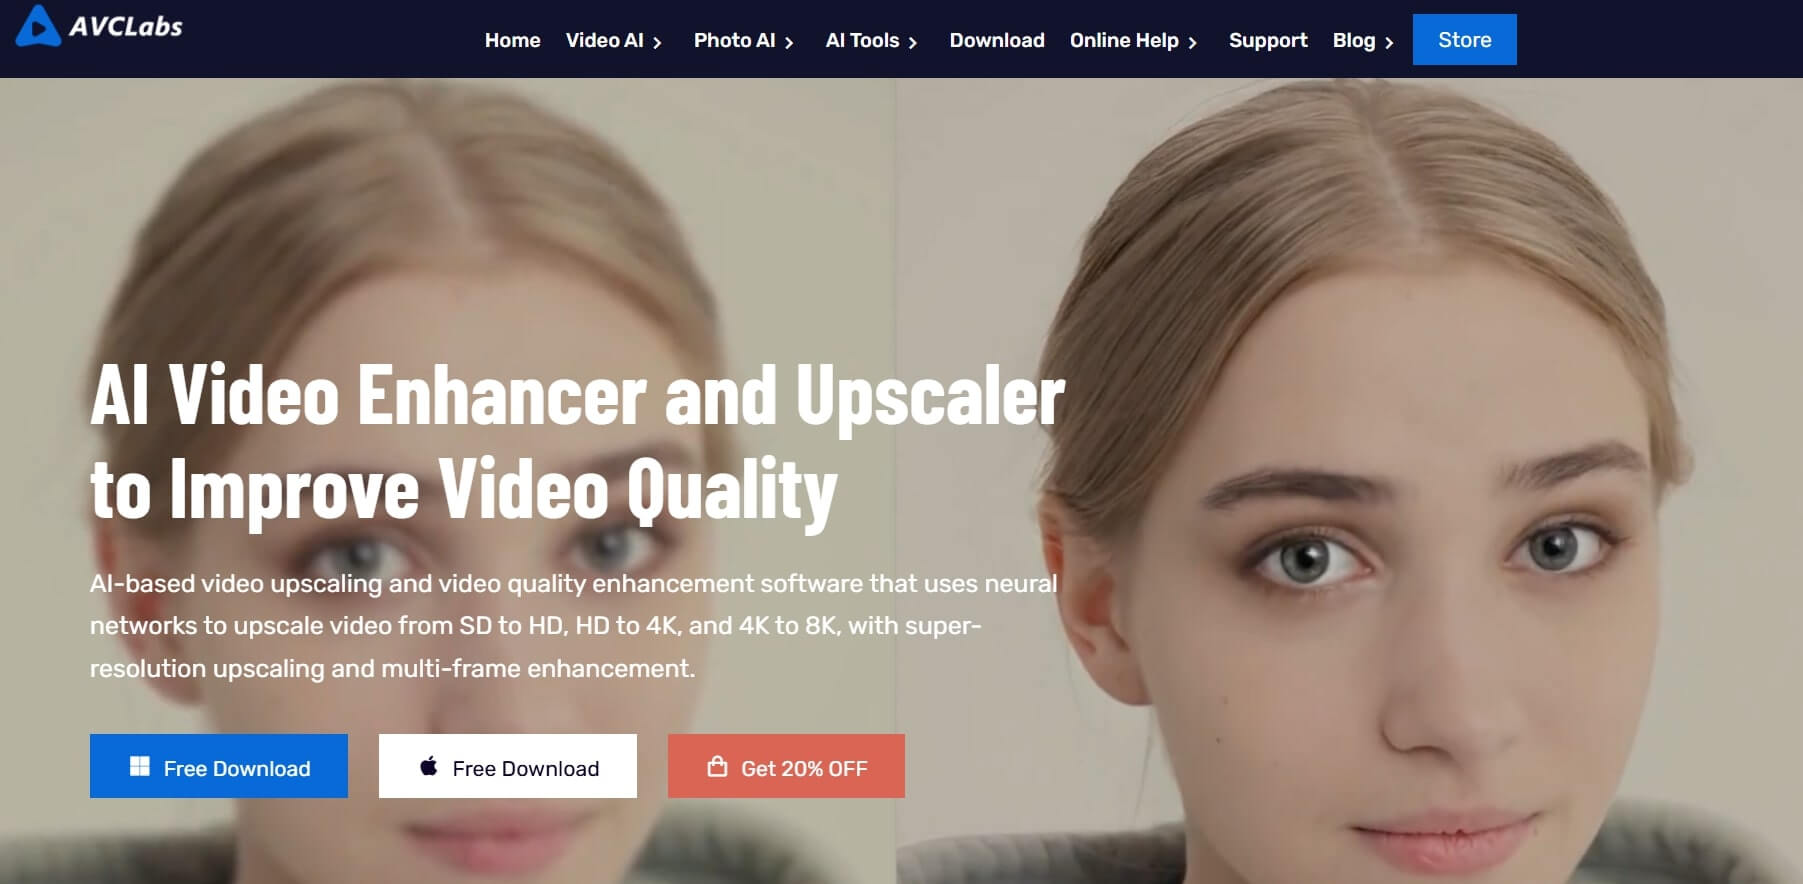Click the shopping bag icon for discount
This screenshot has width=1803, height=884.
[x=717, y=767]
